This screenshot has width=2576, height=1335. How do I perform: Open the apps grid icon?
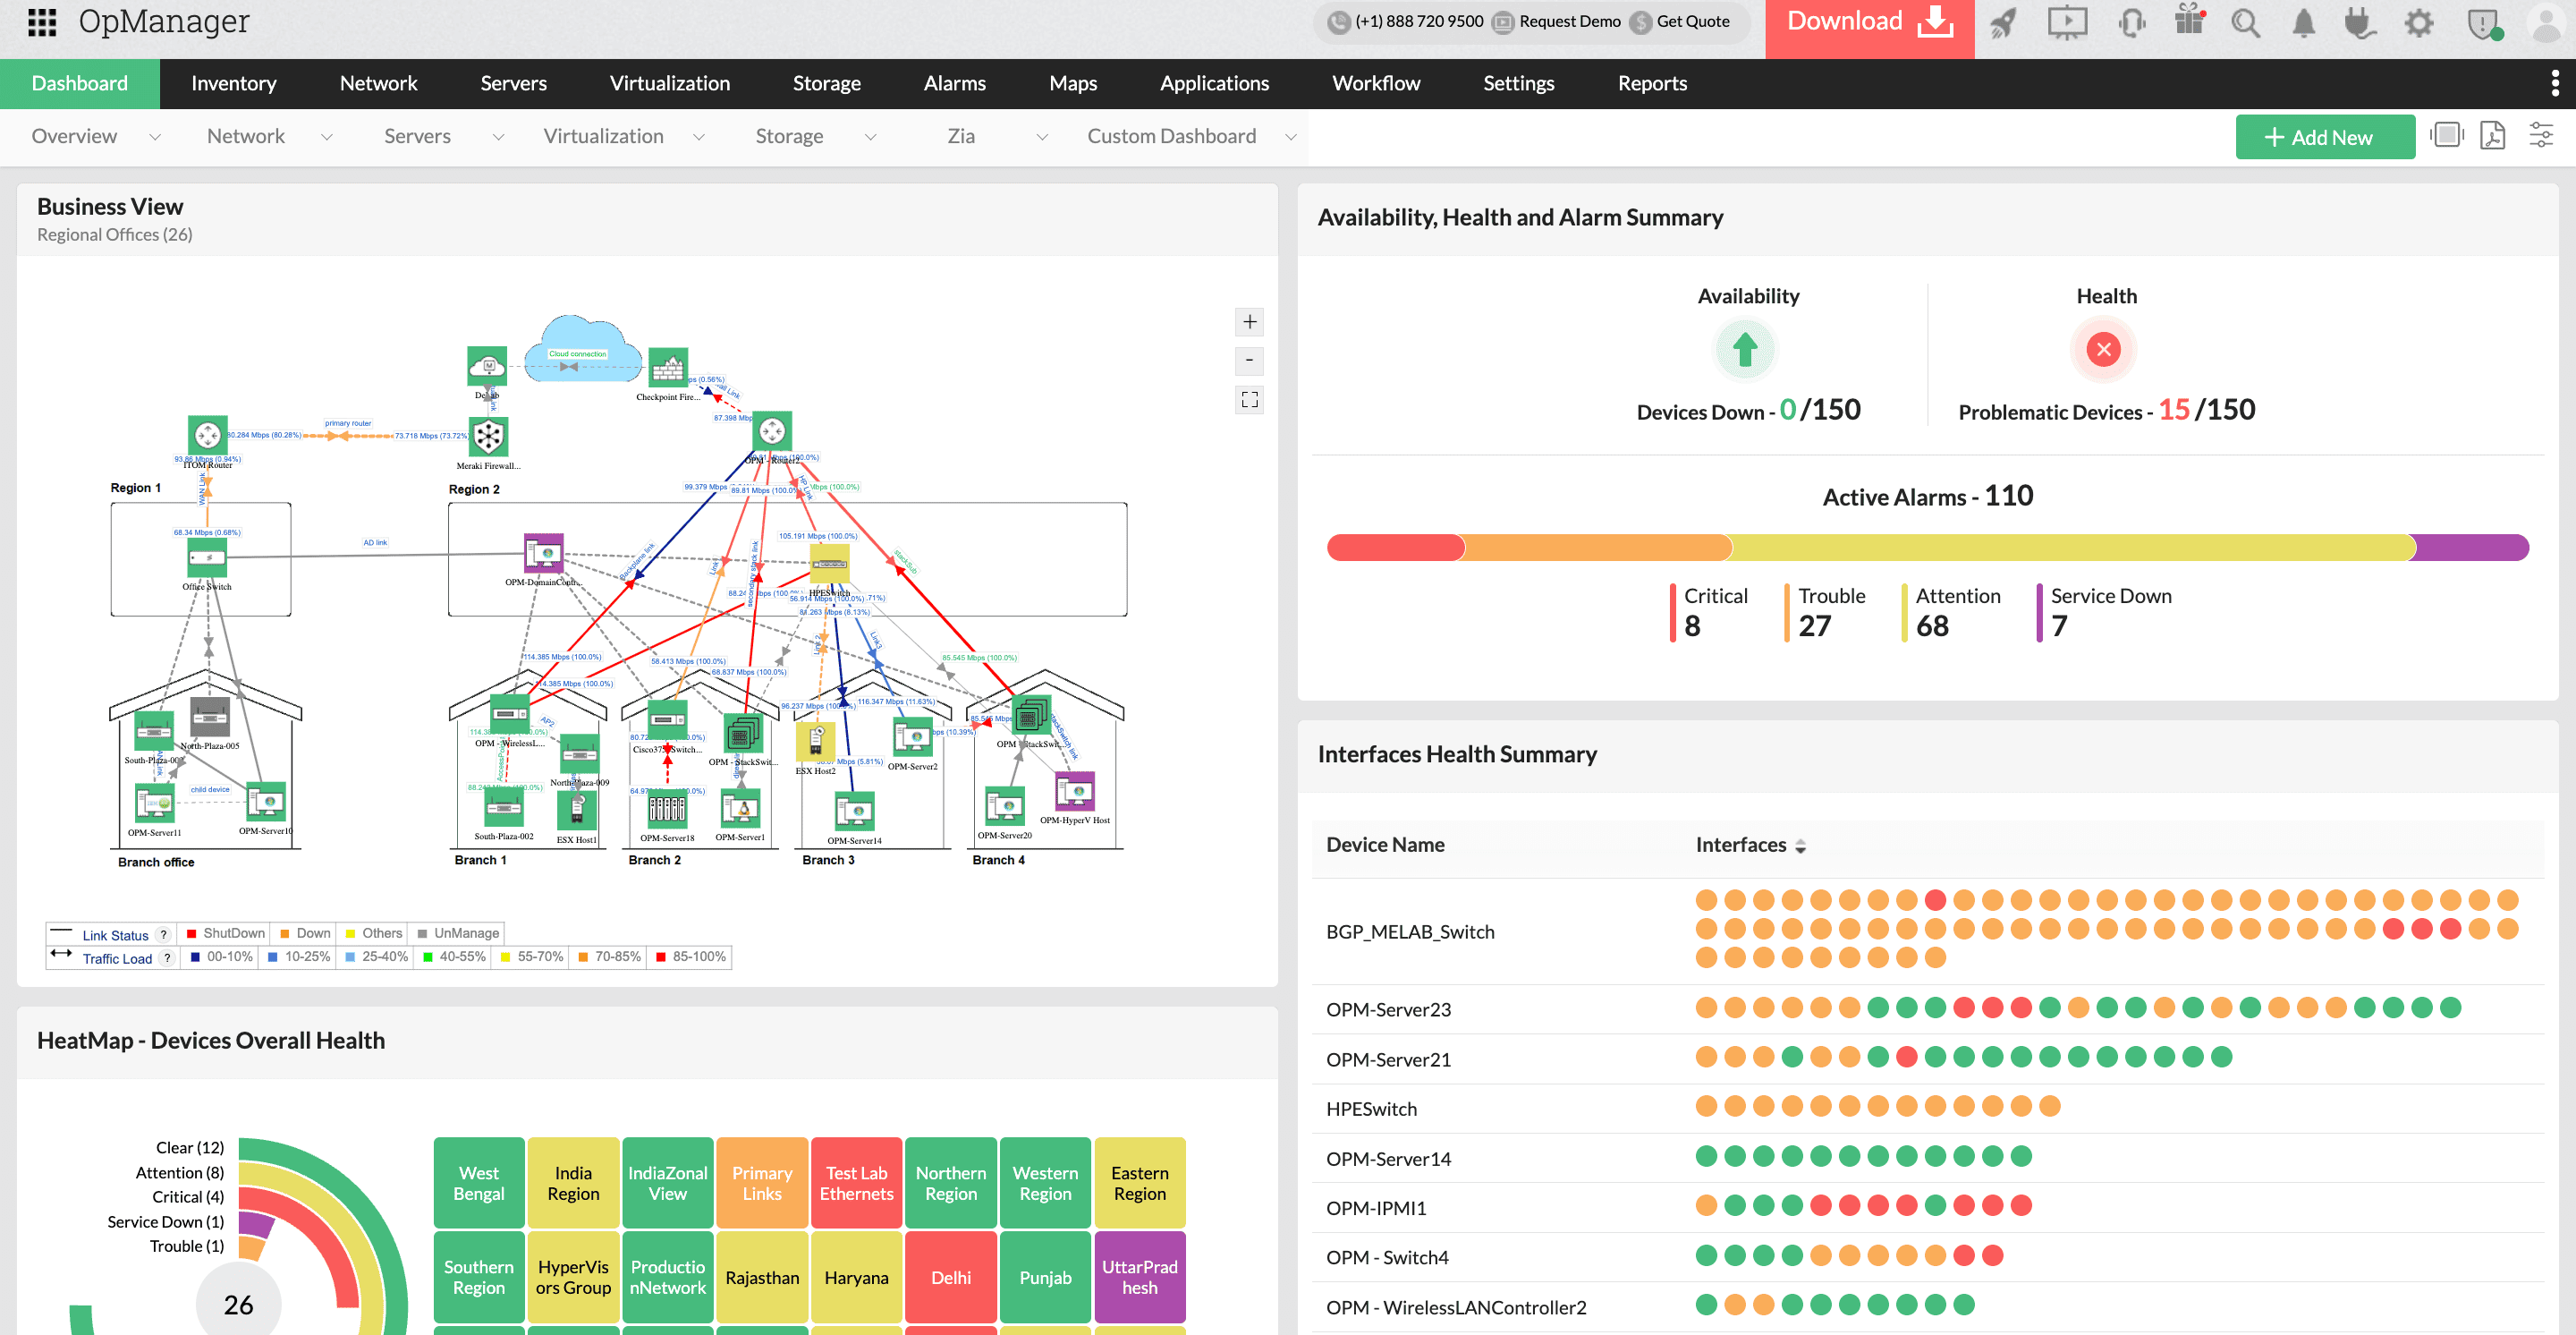(x=41, y=22)
